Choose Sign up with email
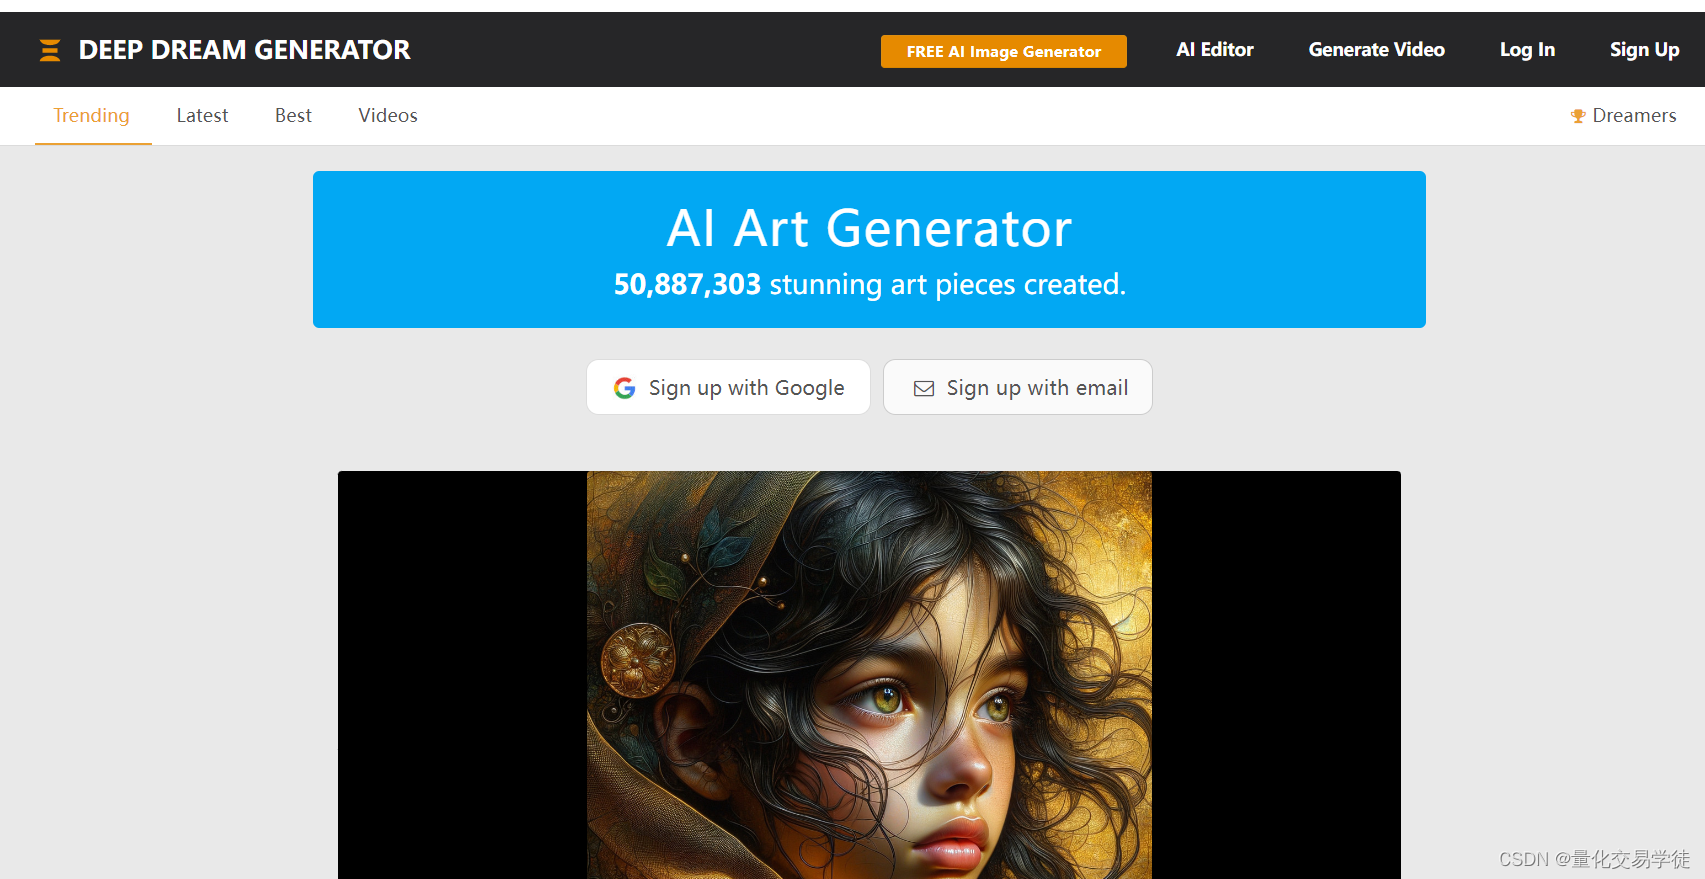The height and width of the screenshot is (879, 1705). 1018,387
